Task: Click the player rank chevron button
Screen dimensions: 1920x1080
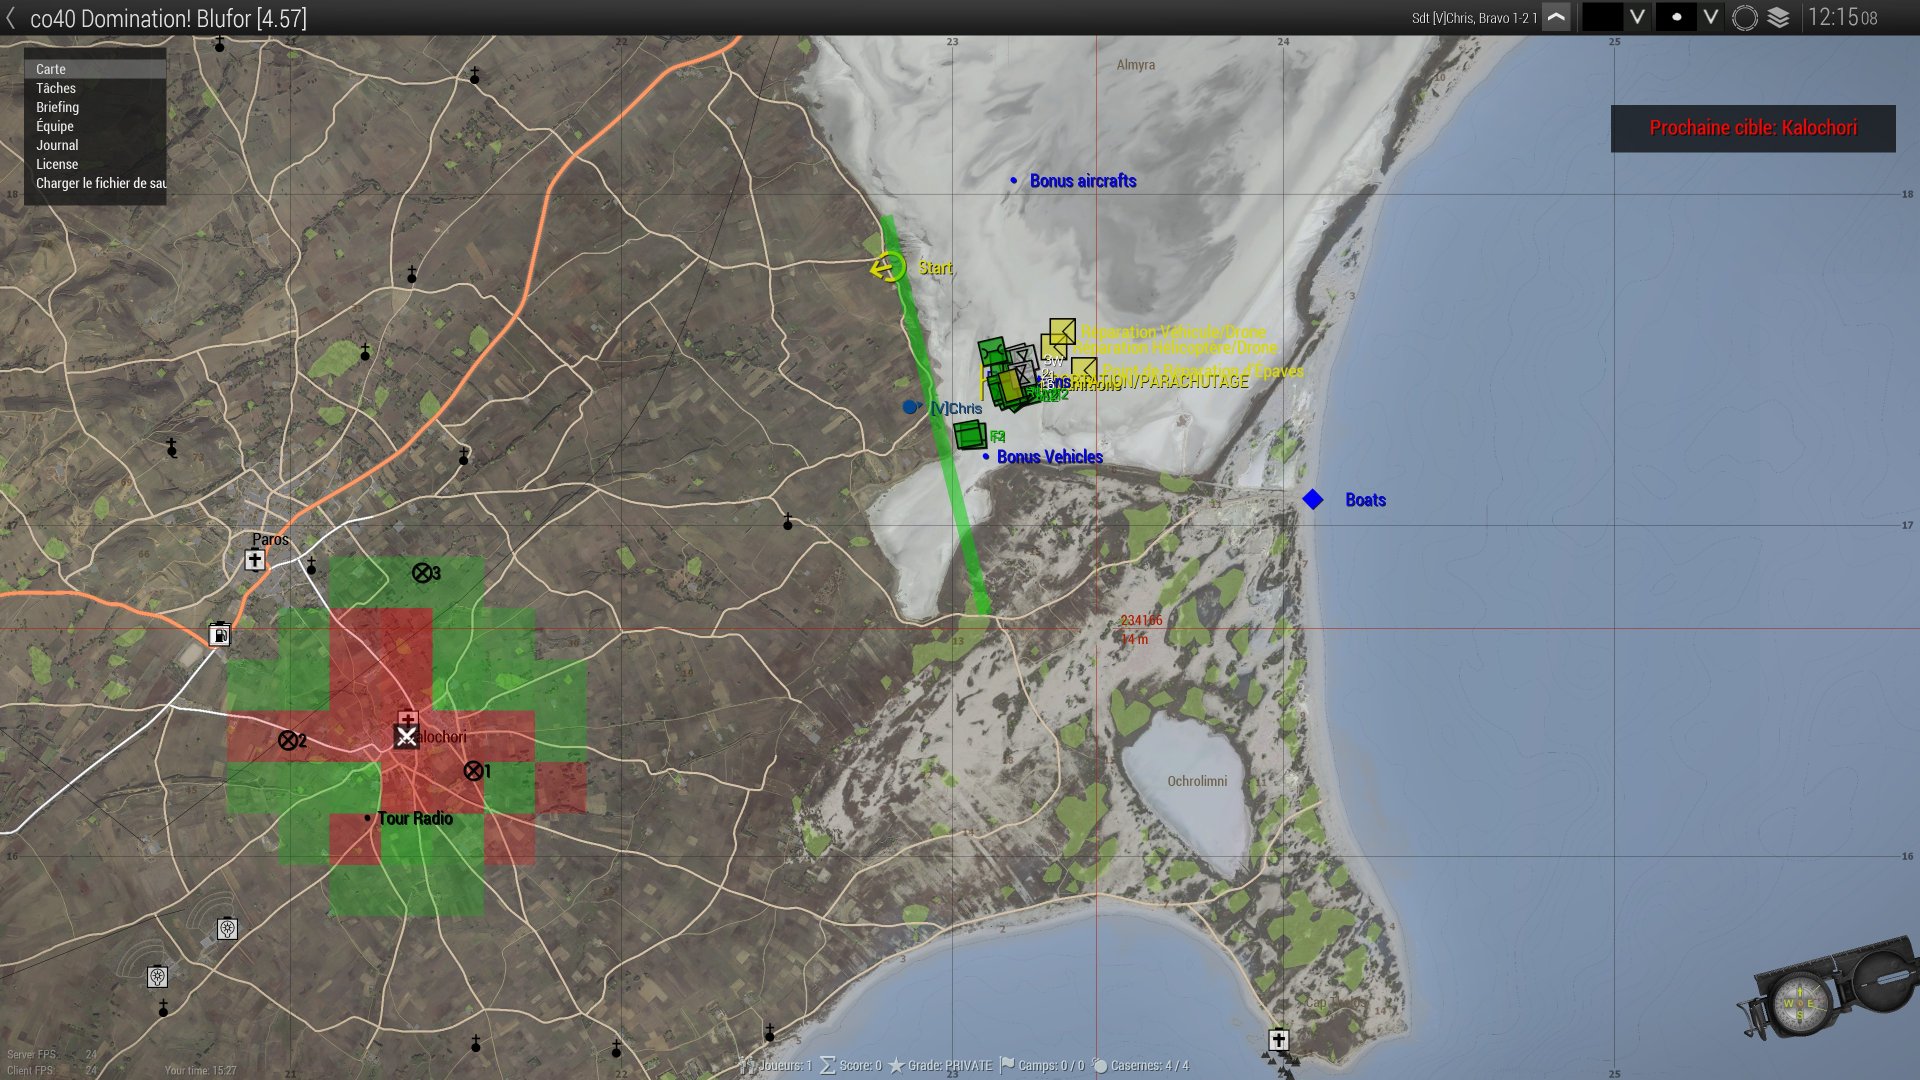Action: [x=1556, y=18]
